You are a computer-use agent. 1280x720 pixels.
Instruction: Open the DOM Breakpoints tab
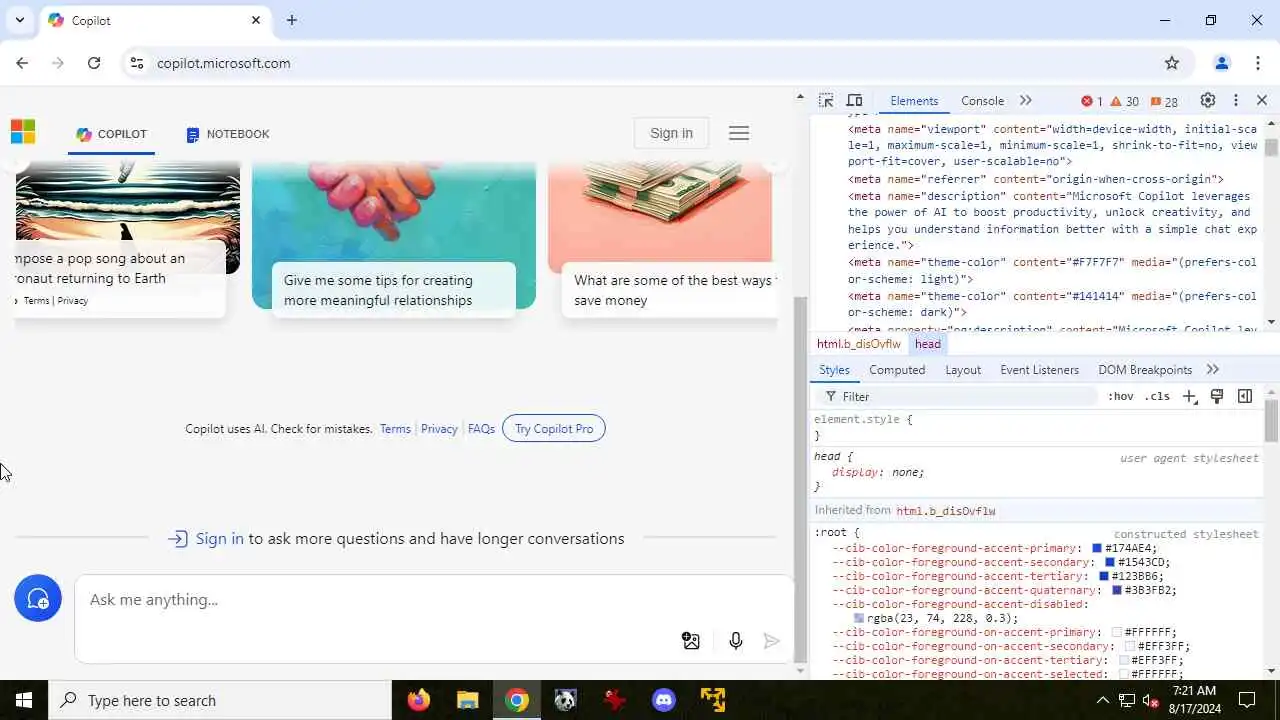click(x=1145, y=370)
